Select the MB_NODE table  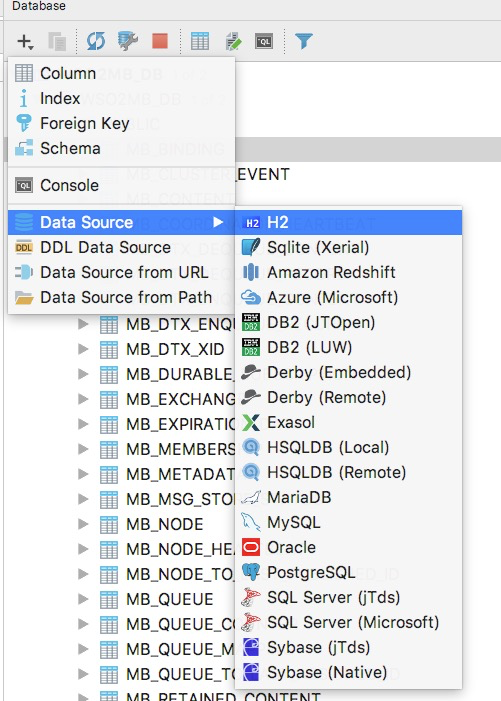164,524
